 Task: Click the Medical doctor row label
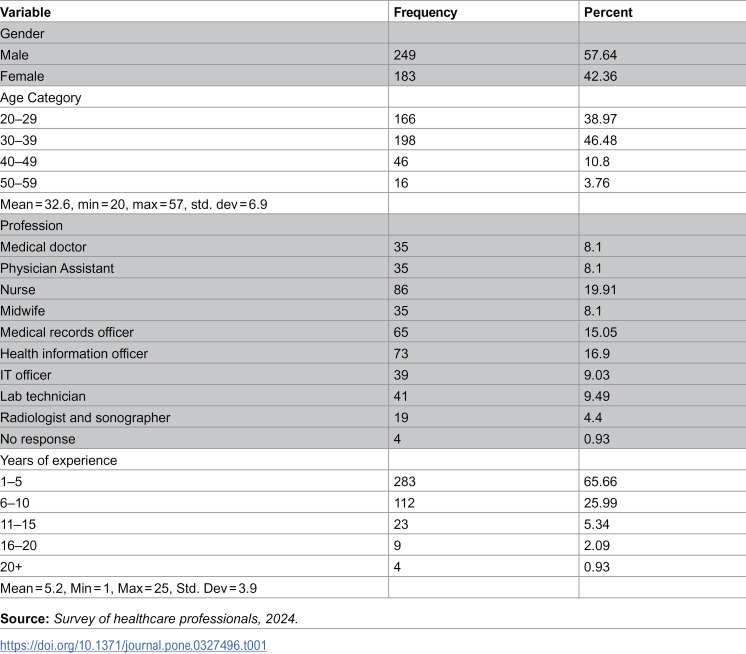pos(43,246)
